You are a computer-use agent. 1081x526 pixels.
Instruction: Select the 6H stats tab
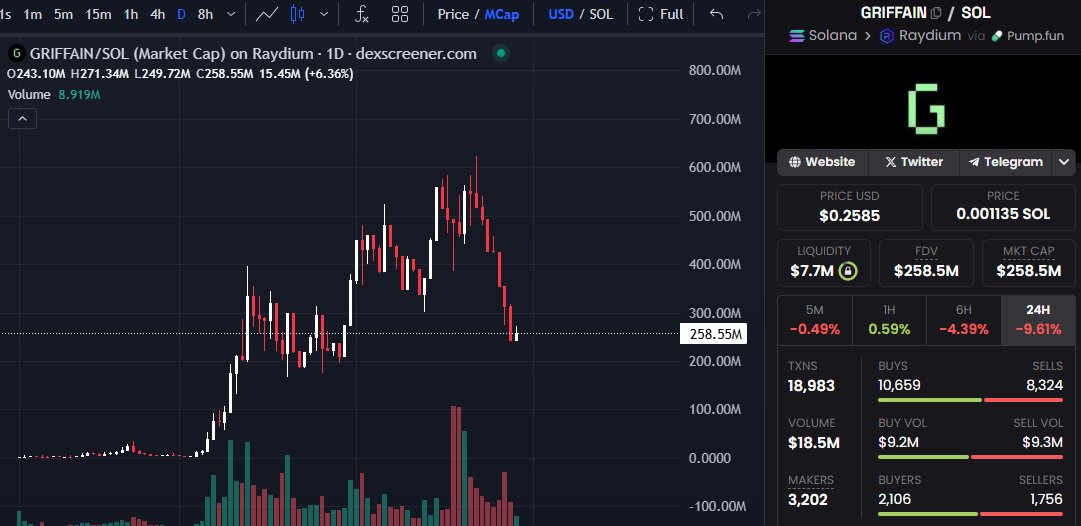[964, 321]
